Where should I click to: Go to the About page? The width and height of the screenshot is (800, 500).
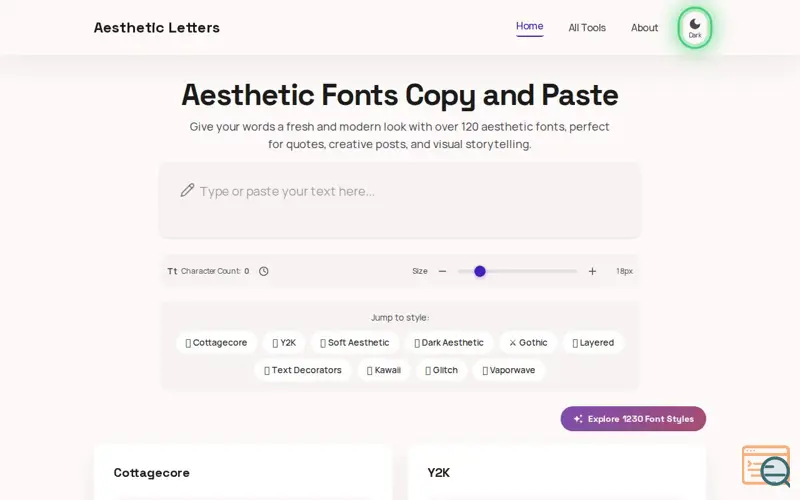click(644, 28)
